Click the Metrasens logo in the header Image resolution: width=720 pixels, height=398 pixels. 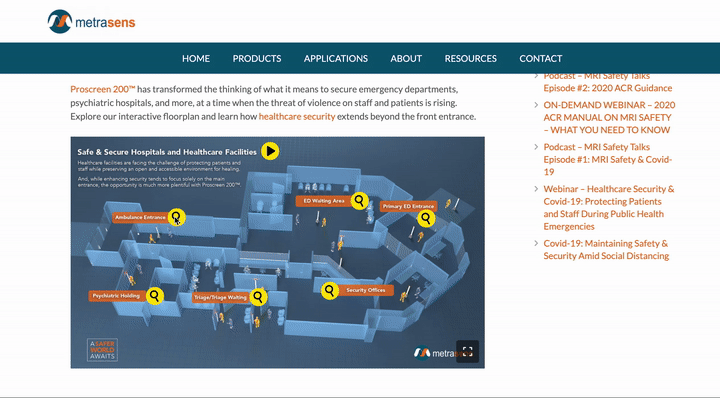91,22
